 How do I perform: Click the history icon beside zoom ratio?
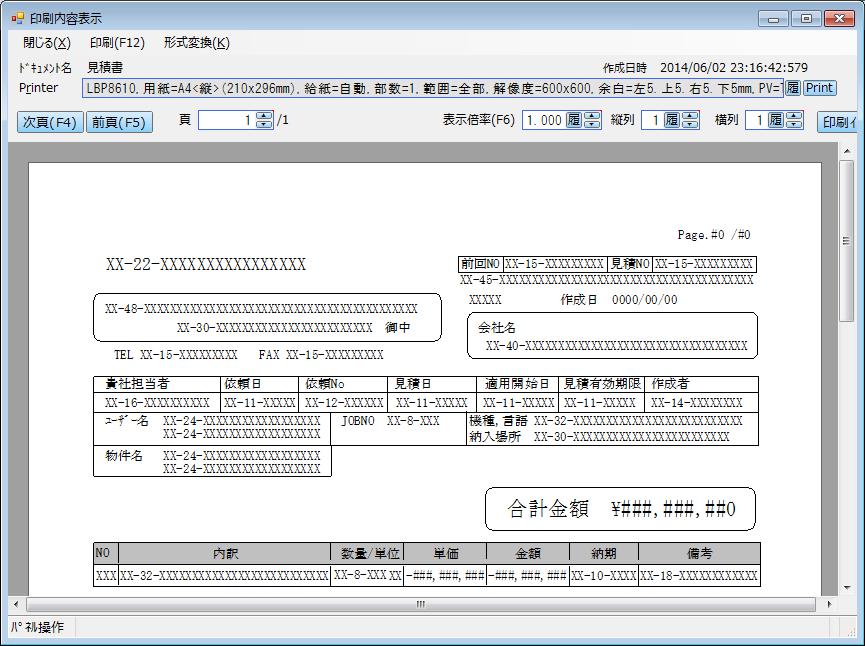point(574,120)
